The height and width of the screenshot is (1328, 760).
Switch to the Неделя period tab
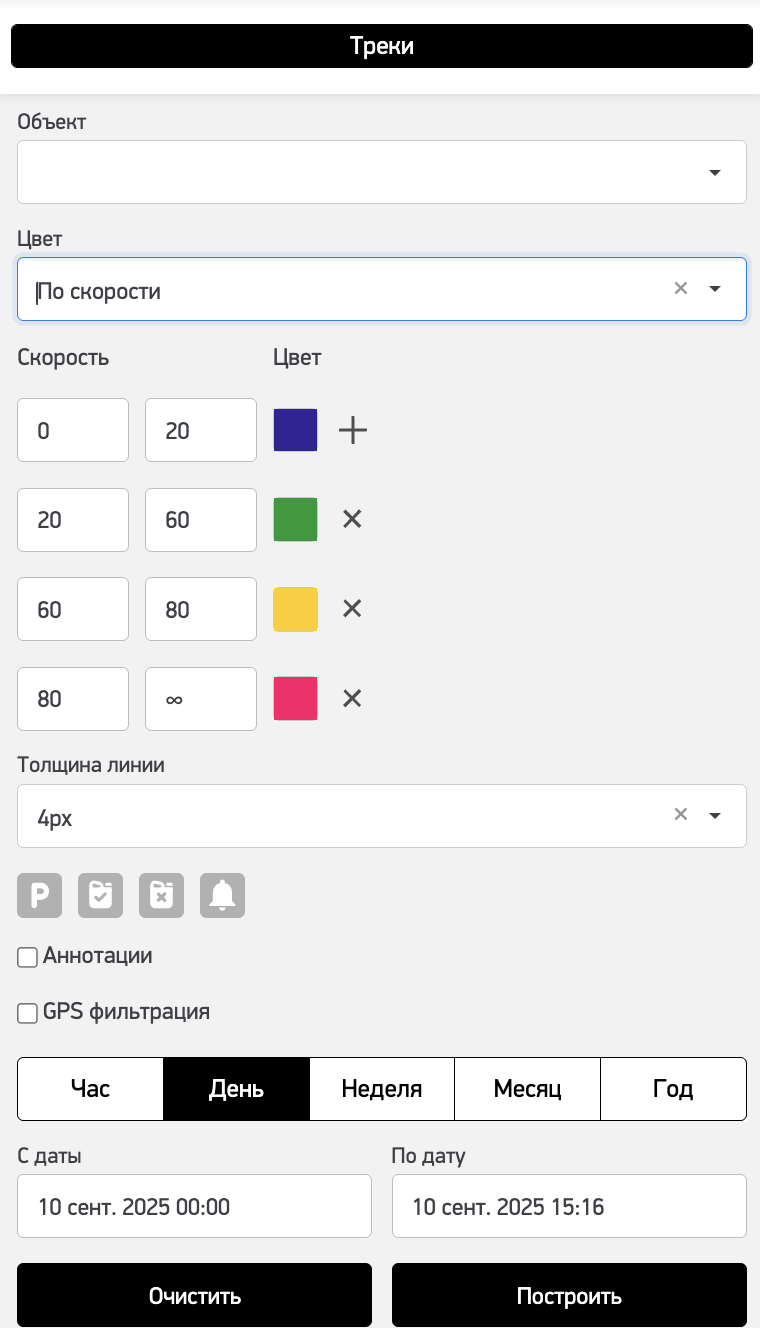382,1089
